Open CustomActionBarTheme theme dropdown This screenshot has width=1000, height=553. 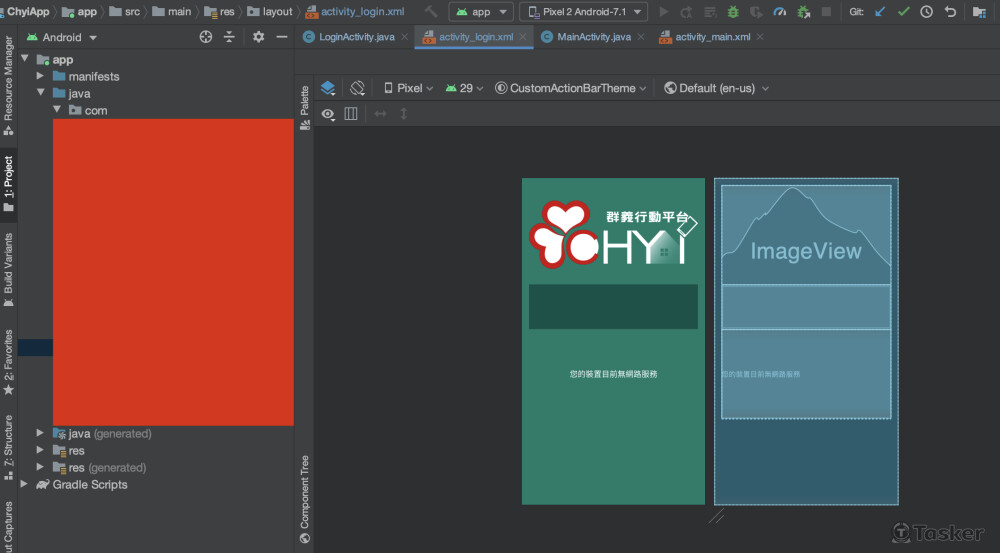pyautogui.click(x=570, y=88)
